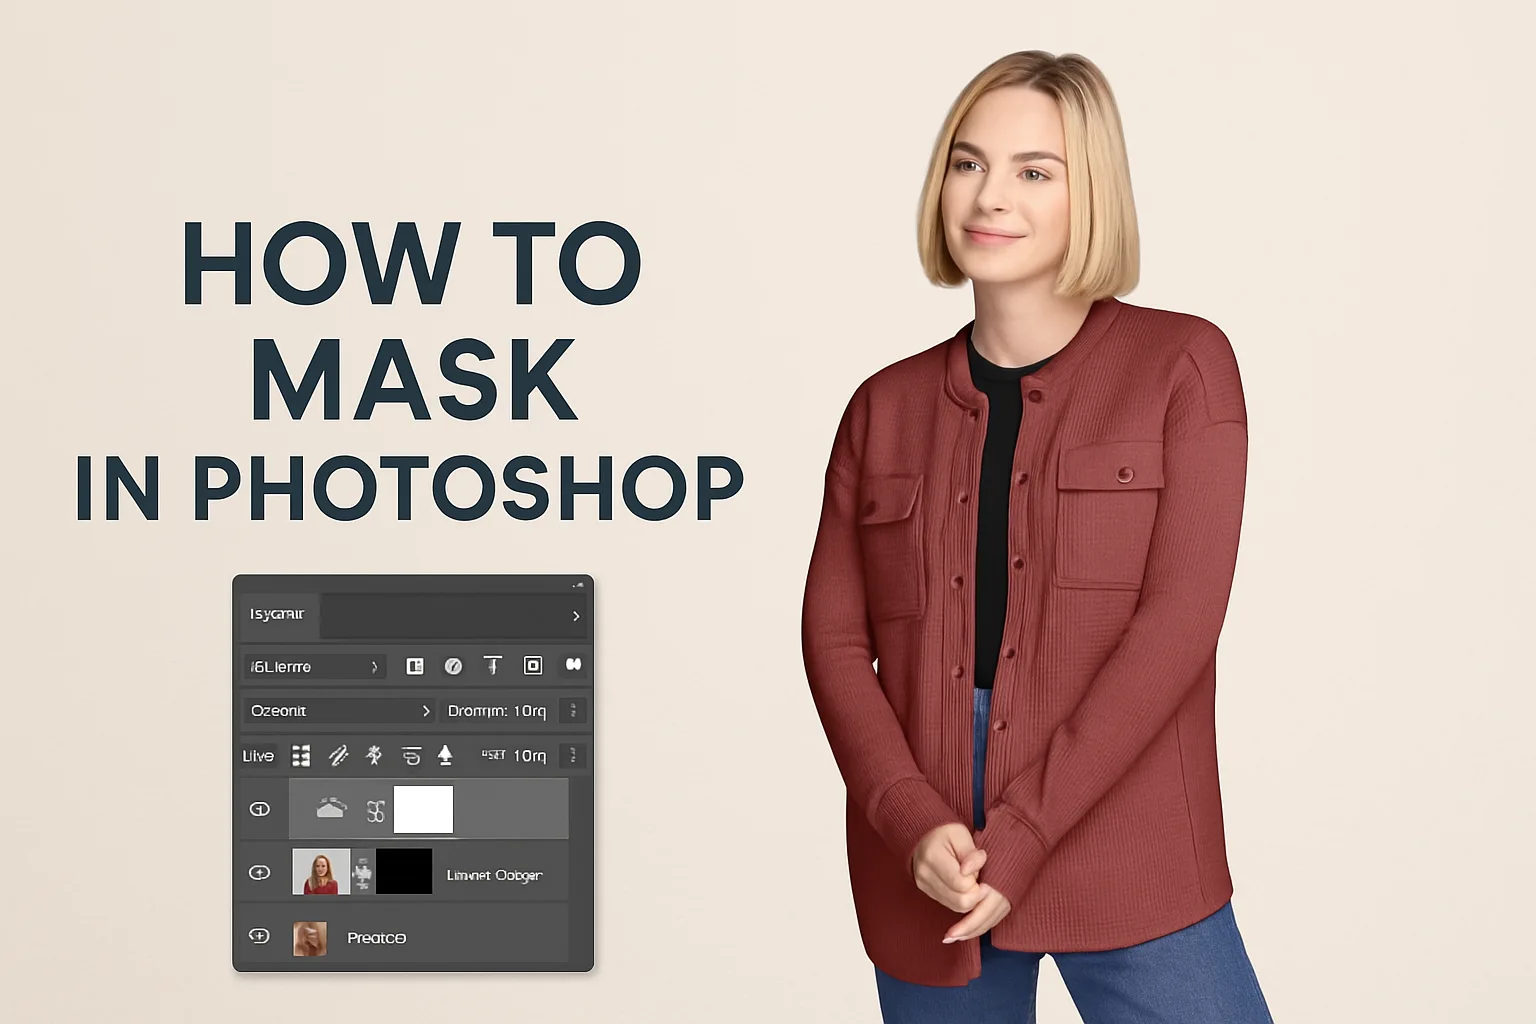
Task: Click the Live label in lock row
Action: pyautogui.click(x=258, y=756)
